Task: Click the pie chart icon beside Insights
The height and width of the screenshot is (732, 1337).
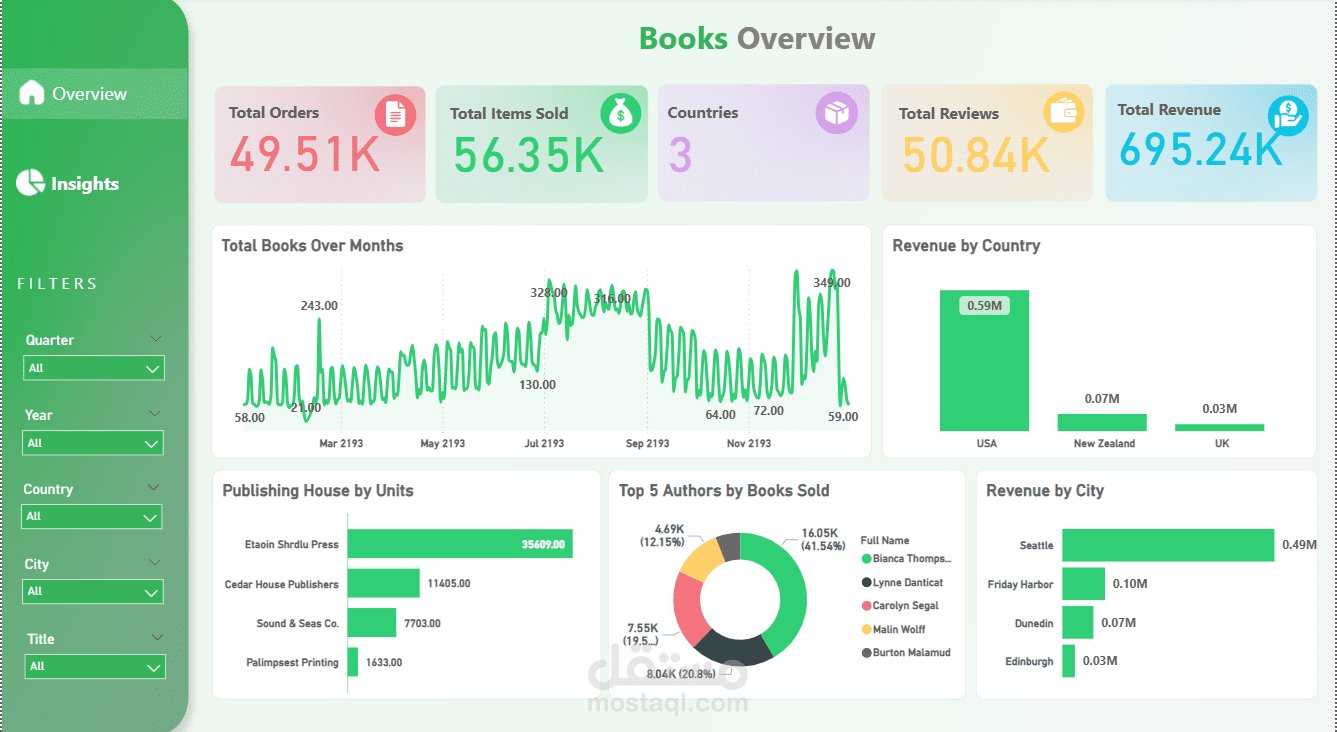Action: [x=30, y=183]
